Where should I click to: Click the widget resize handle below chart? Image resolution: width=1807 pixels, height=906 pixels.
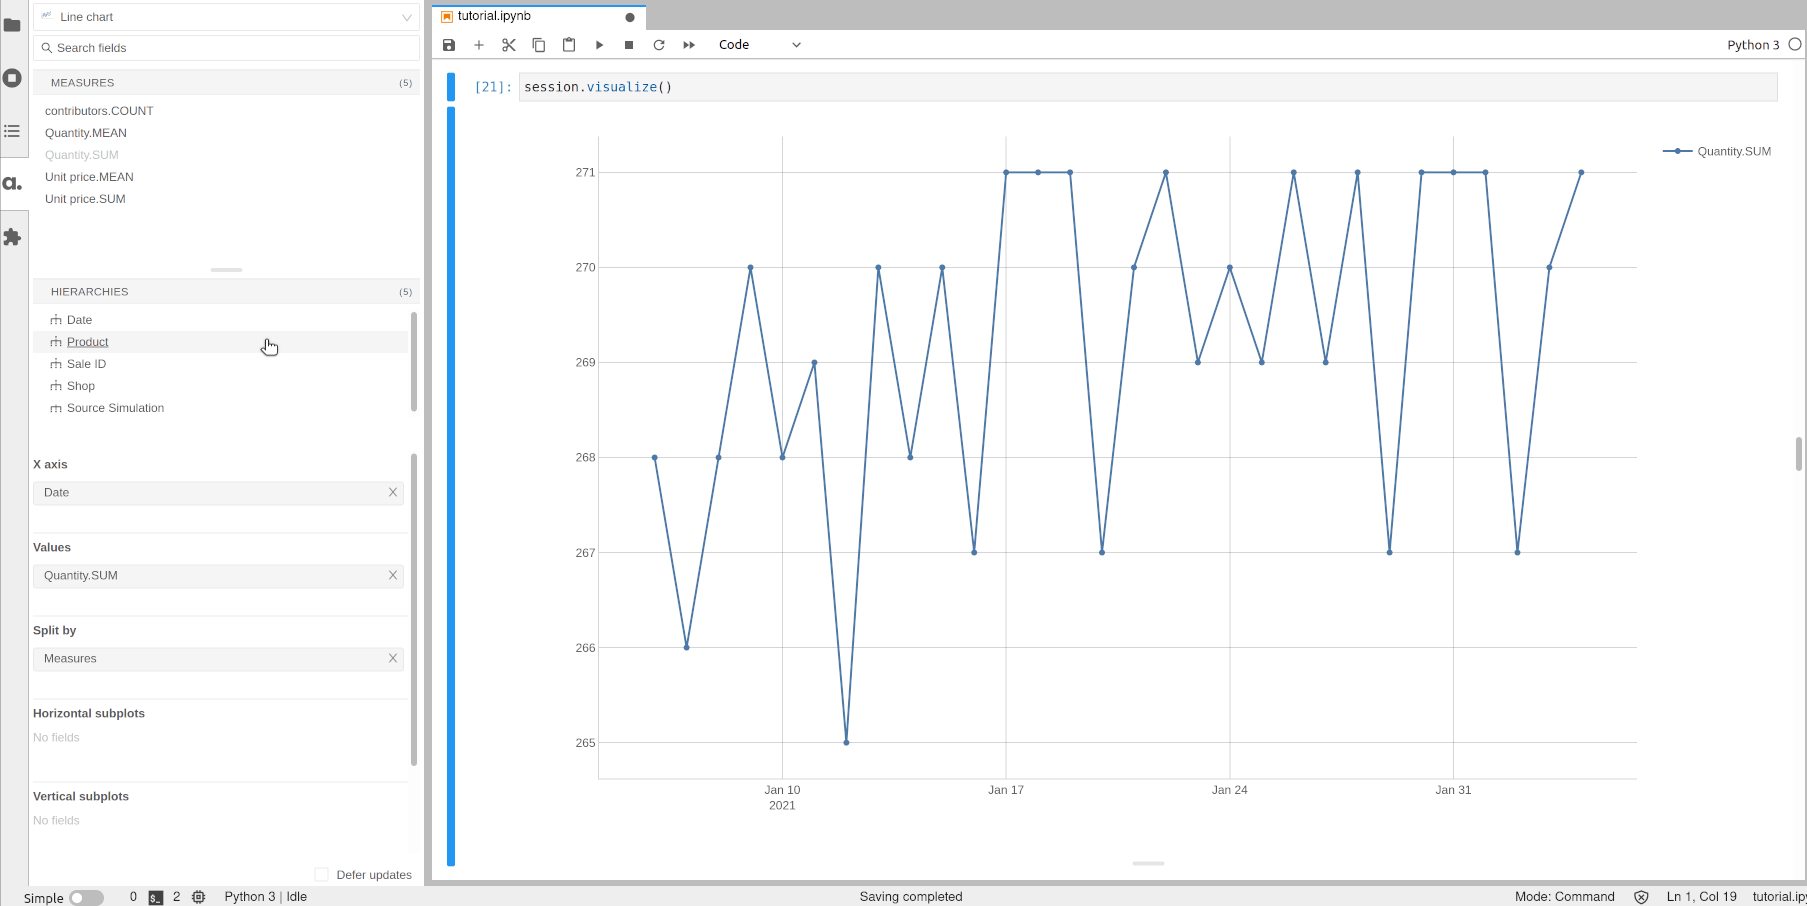tap(1148, 863)
